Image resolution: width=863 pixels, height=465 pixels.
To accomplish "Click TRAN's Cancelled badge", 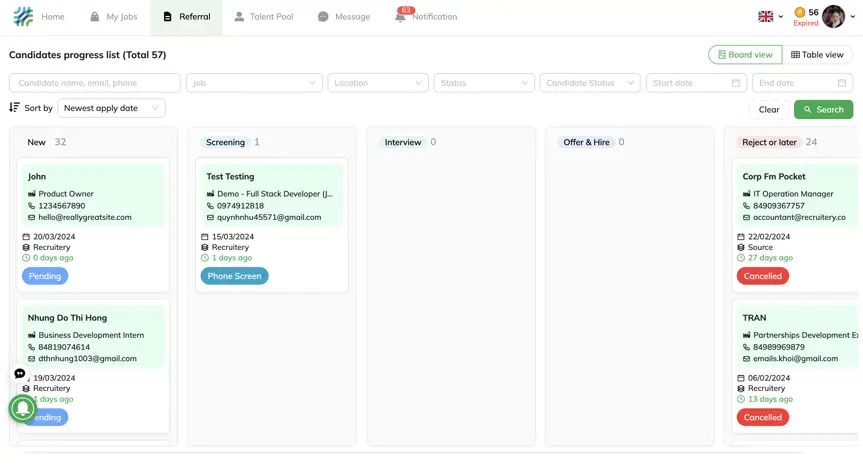I will pyautogui.click(x=763, y=418).
